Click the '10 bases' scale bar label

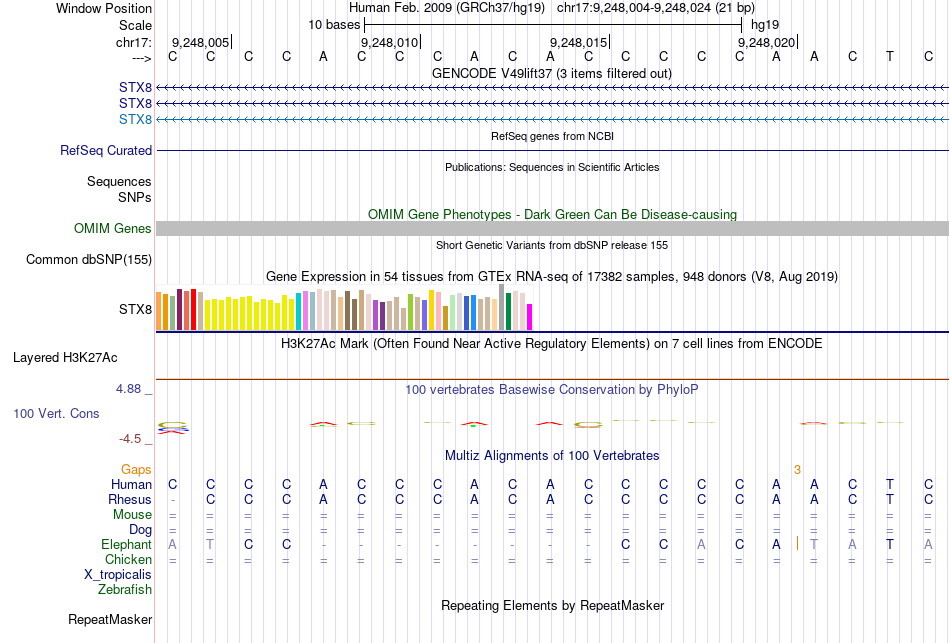tap(334, 25)
